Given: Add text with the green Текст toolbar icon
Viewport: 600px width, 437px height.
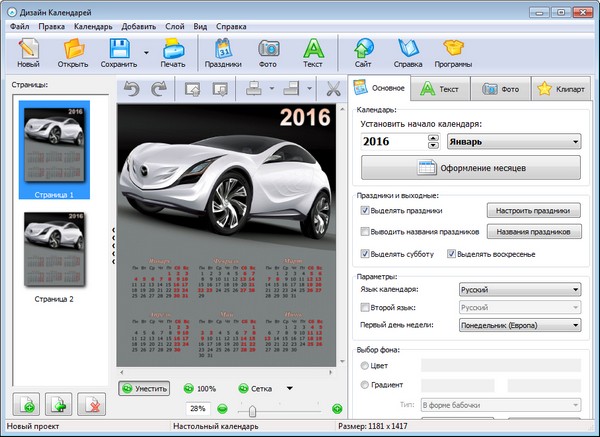Looking at the screenshot, I should click(x=313, y=53).
